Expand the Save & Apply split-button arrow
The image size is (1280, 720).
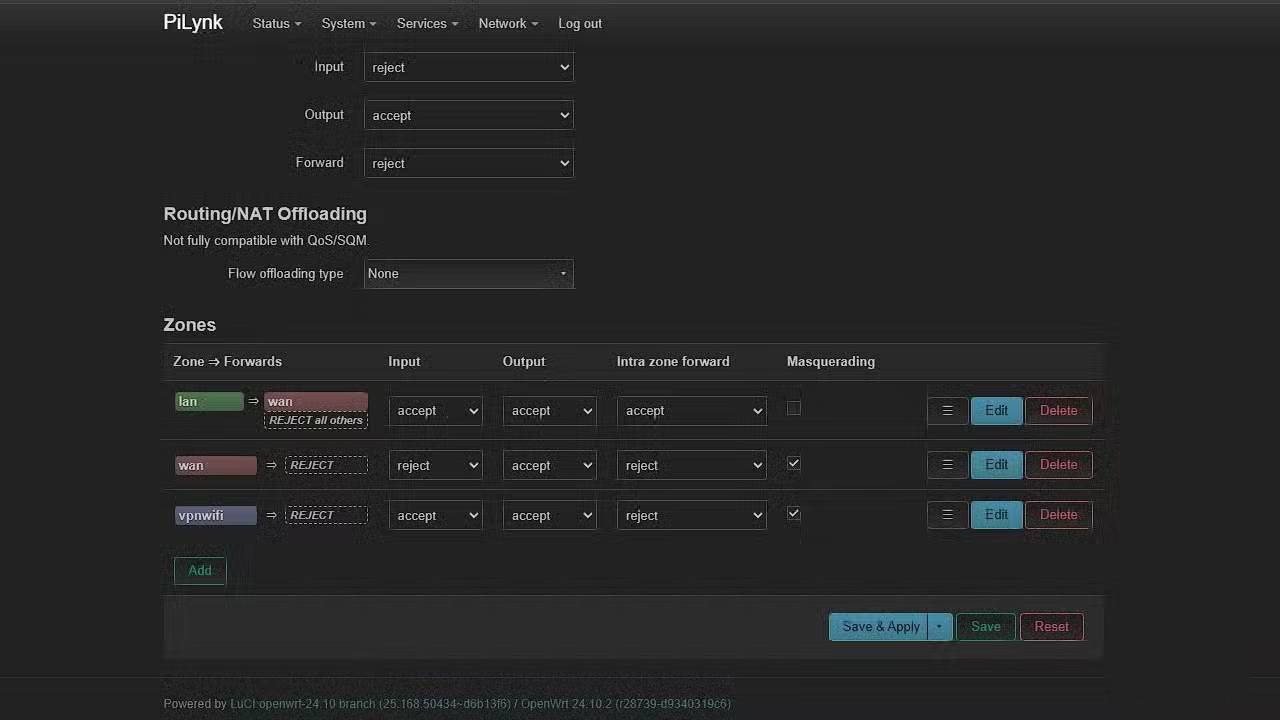(938, 626)
